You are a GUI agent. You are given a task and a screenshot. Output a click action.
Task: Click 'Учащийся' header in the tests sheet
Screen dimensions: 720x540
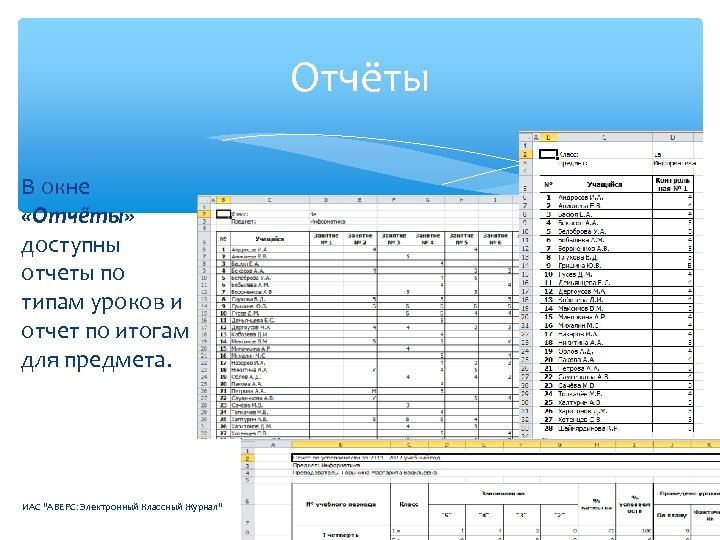[604, 184]
